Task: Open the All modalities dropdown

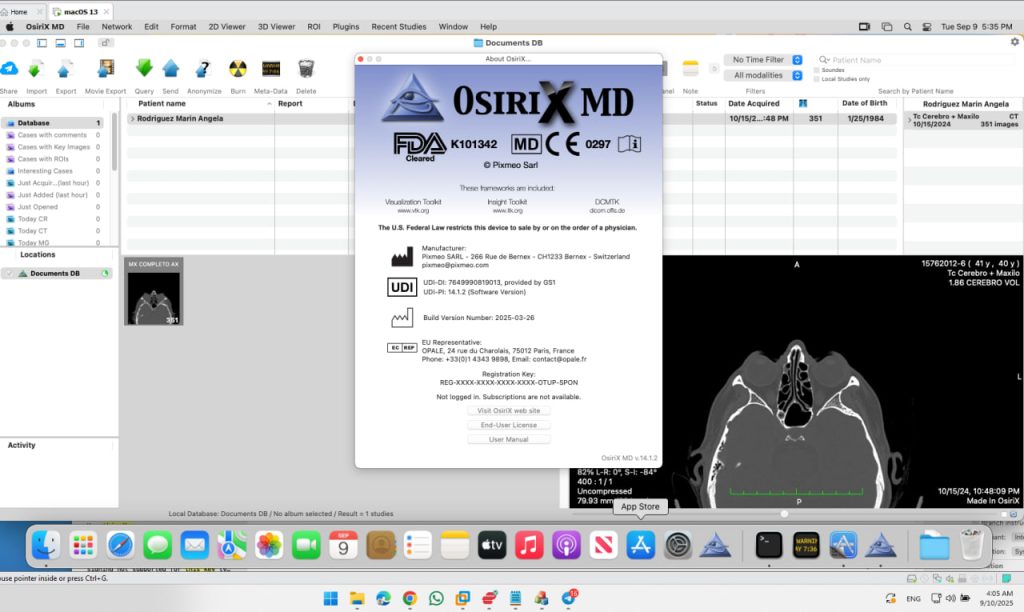Action: click(765, 75)
